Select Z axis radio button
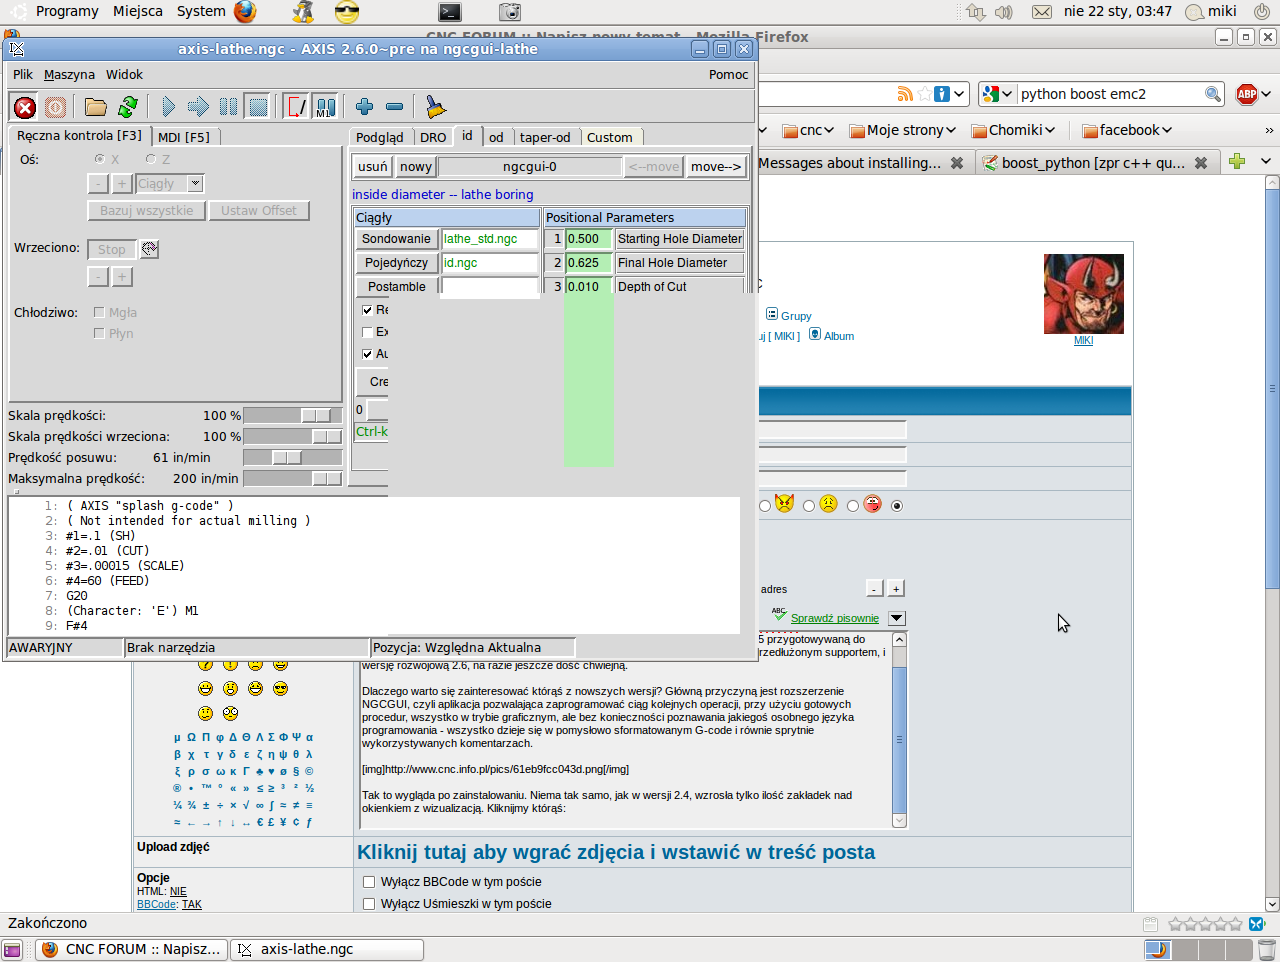This screenshot has width=1280, height=962. [151, 159]
